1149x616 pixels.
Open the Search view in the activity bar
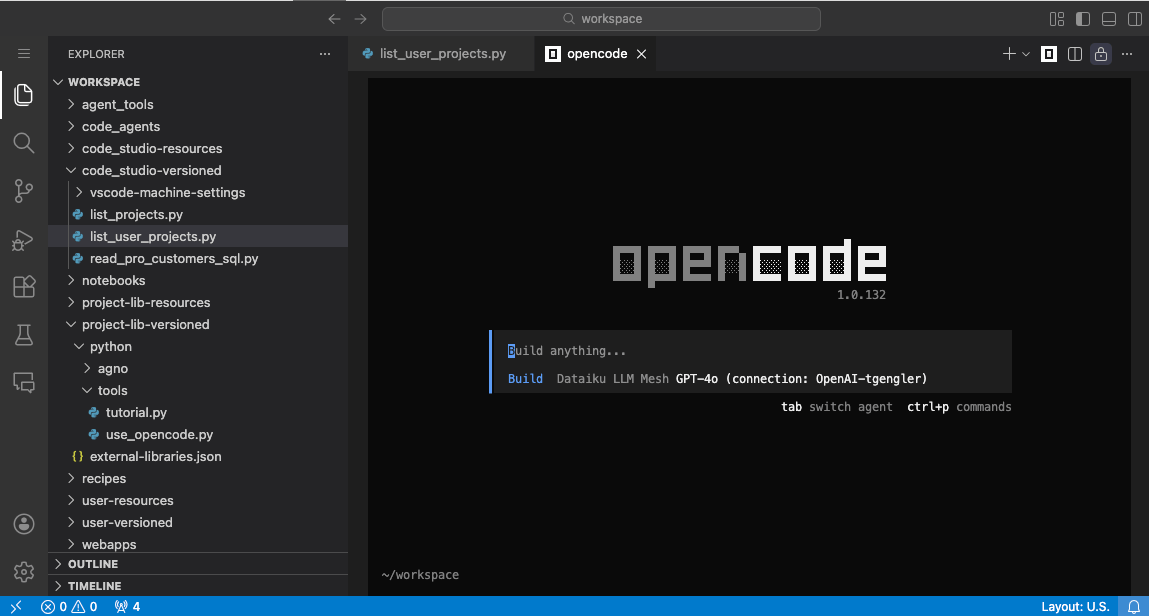24,143
